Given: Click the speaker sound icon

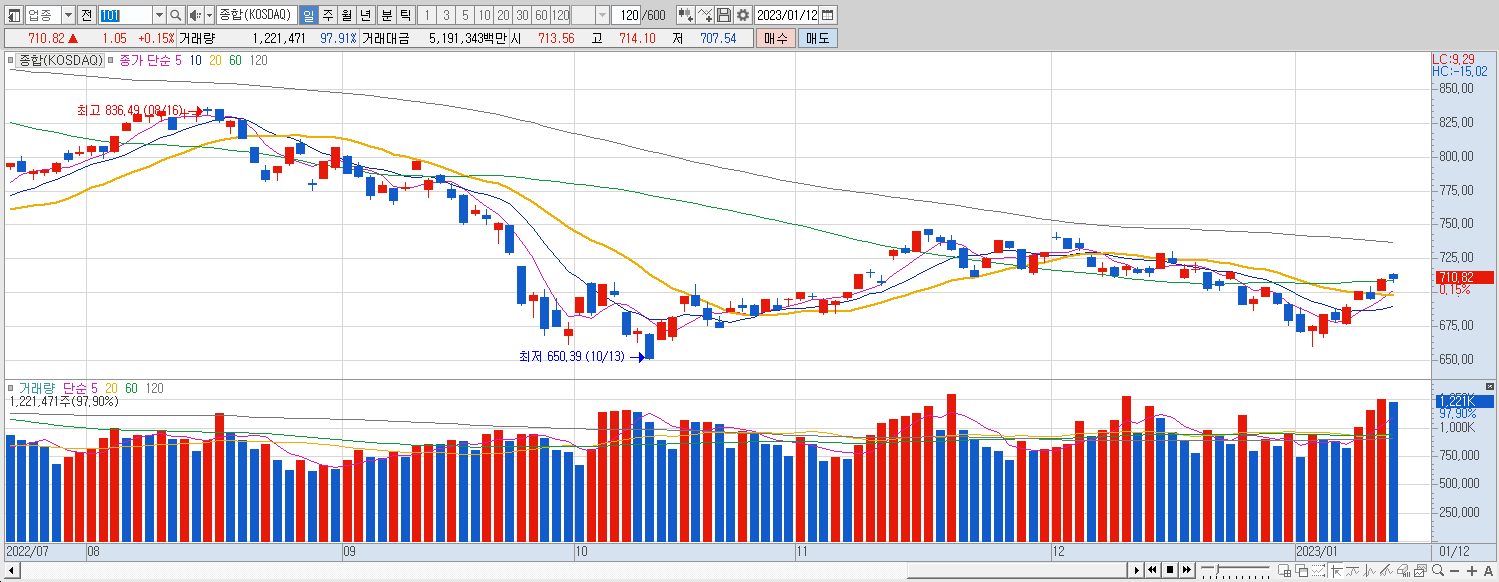Looking at the screenshot, I should point(195,15).
